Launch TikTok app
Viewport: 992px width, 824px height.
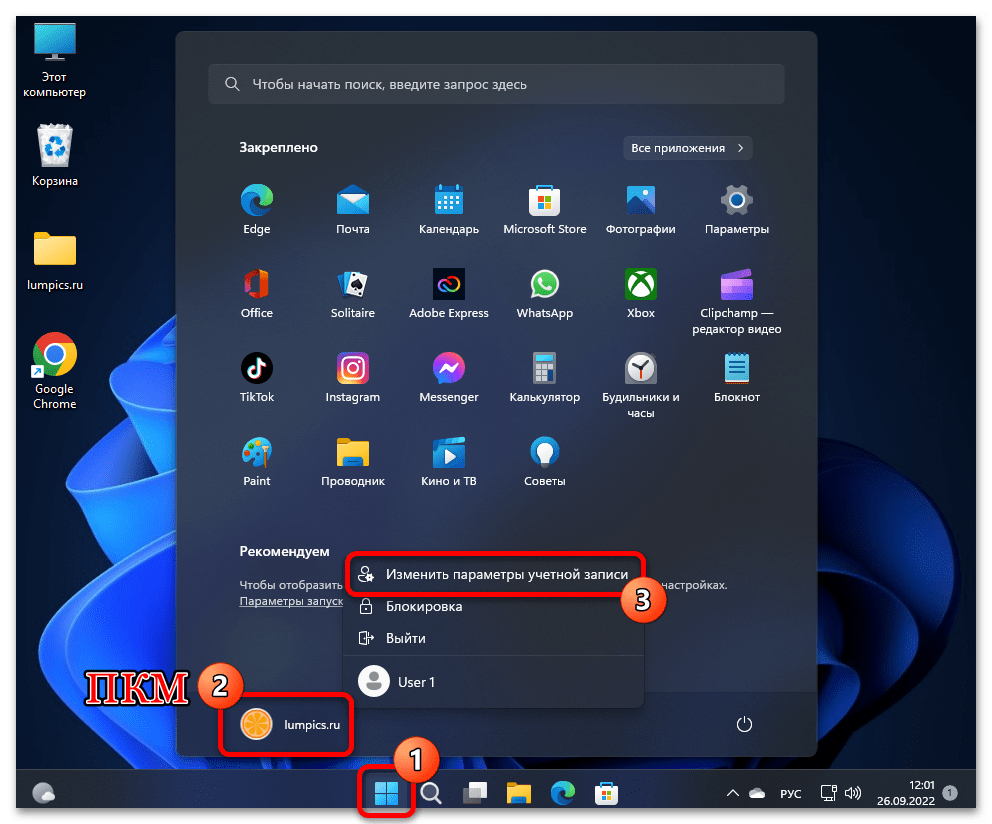coord(256,378)
